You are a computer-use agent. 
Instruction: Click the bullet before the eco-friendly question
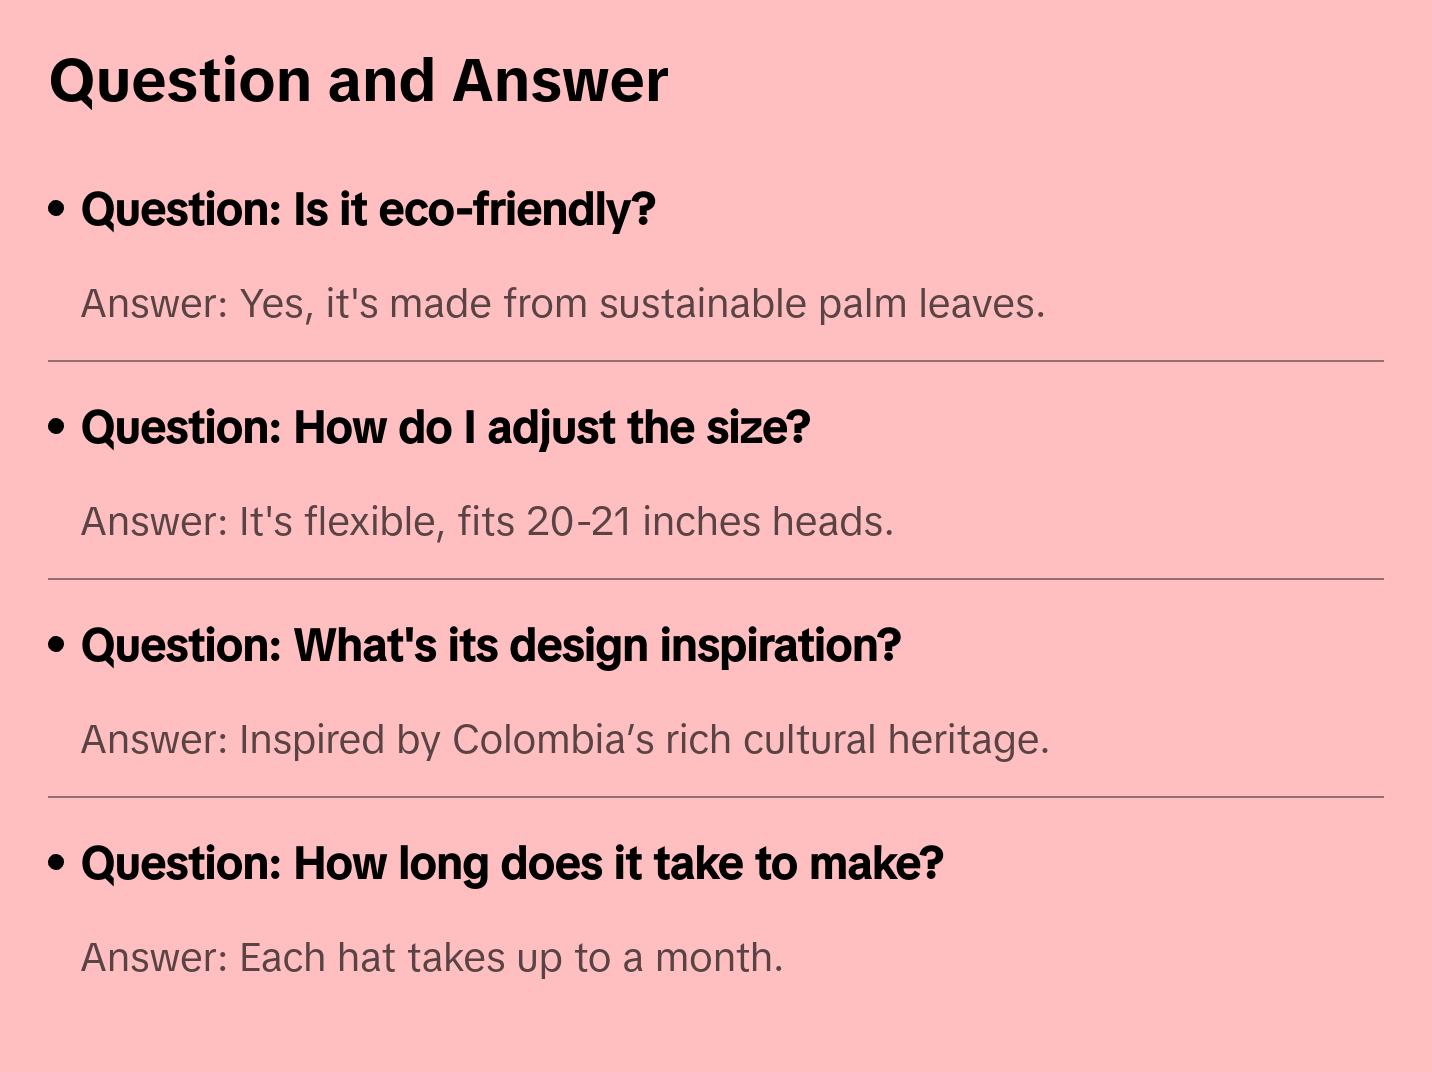point(57,210)
